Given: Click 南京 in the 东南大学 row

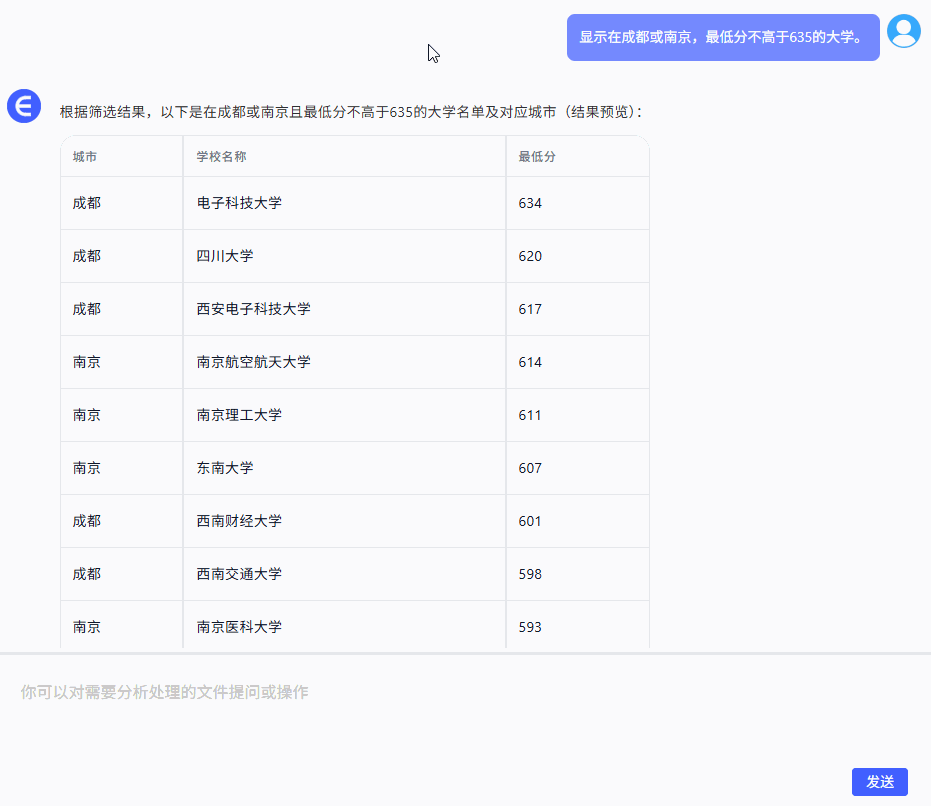Looking at the screenshot, I should pyautogui.click(x=87, y=468).
